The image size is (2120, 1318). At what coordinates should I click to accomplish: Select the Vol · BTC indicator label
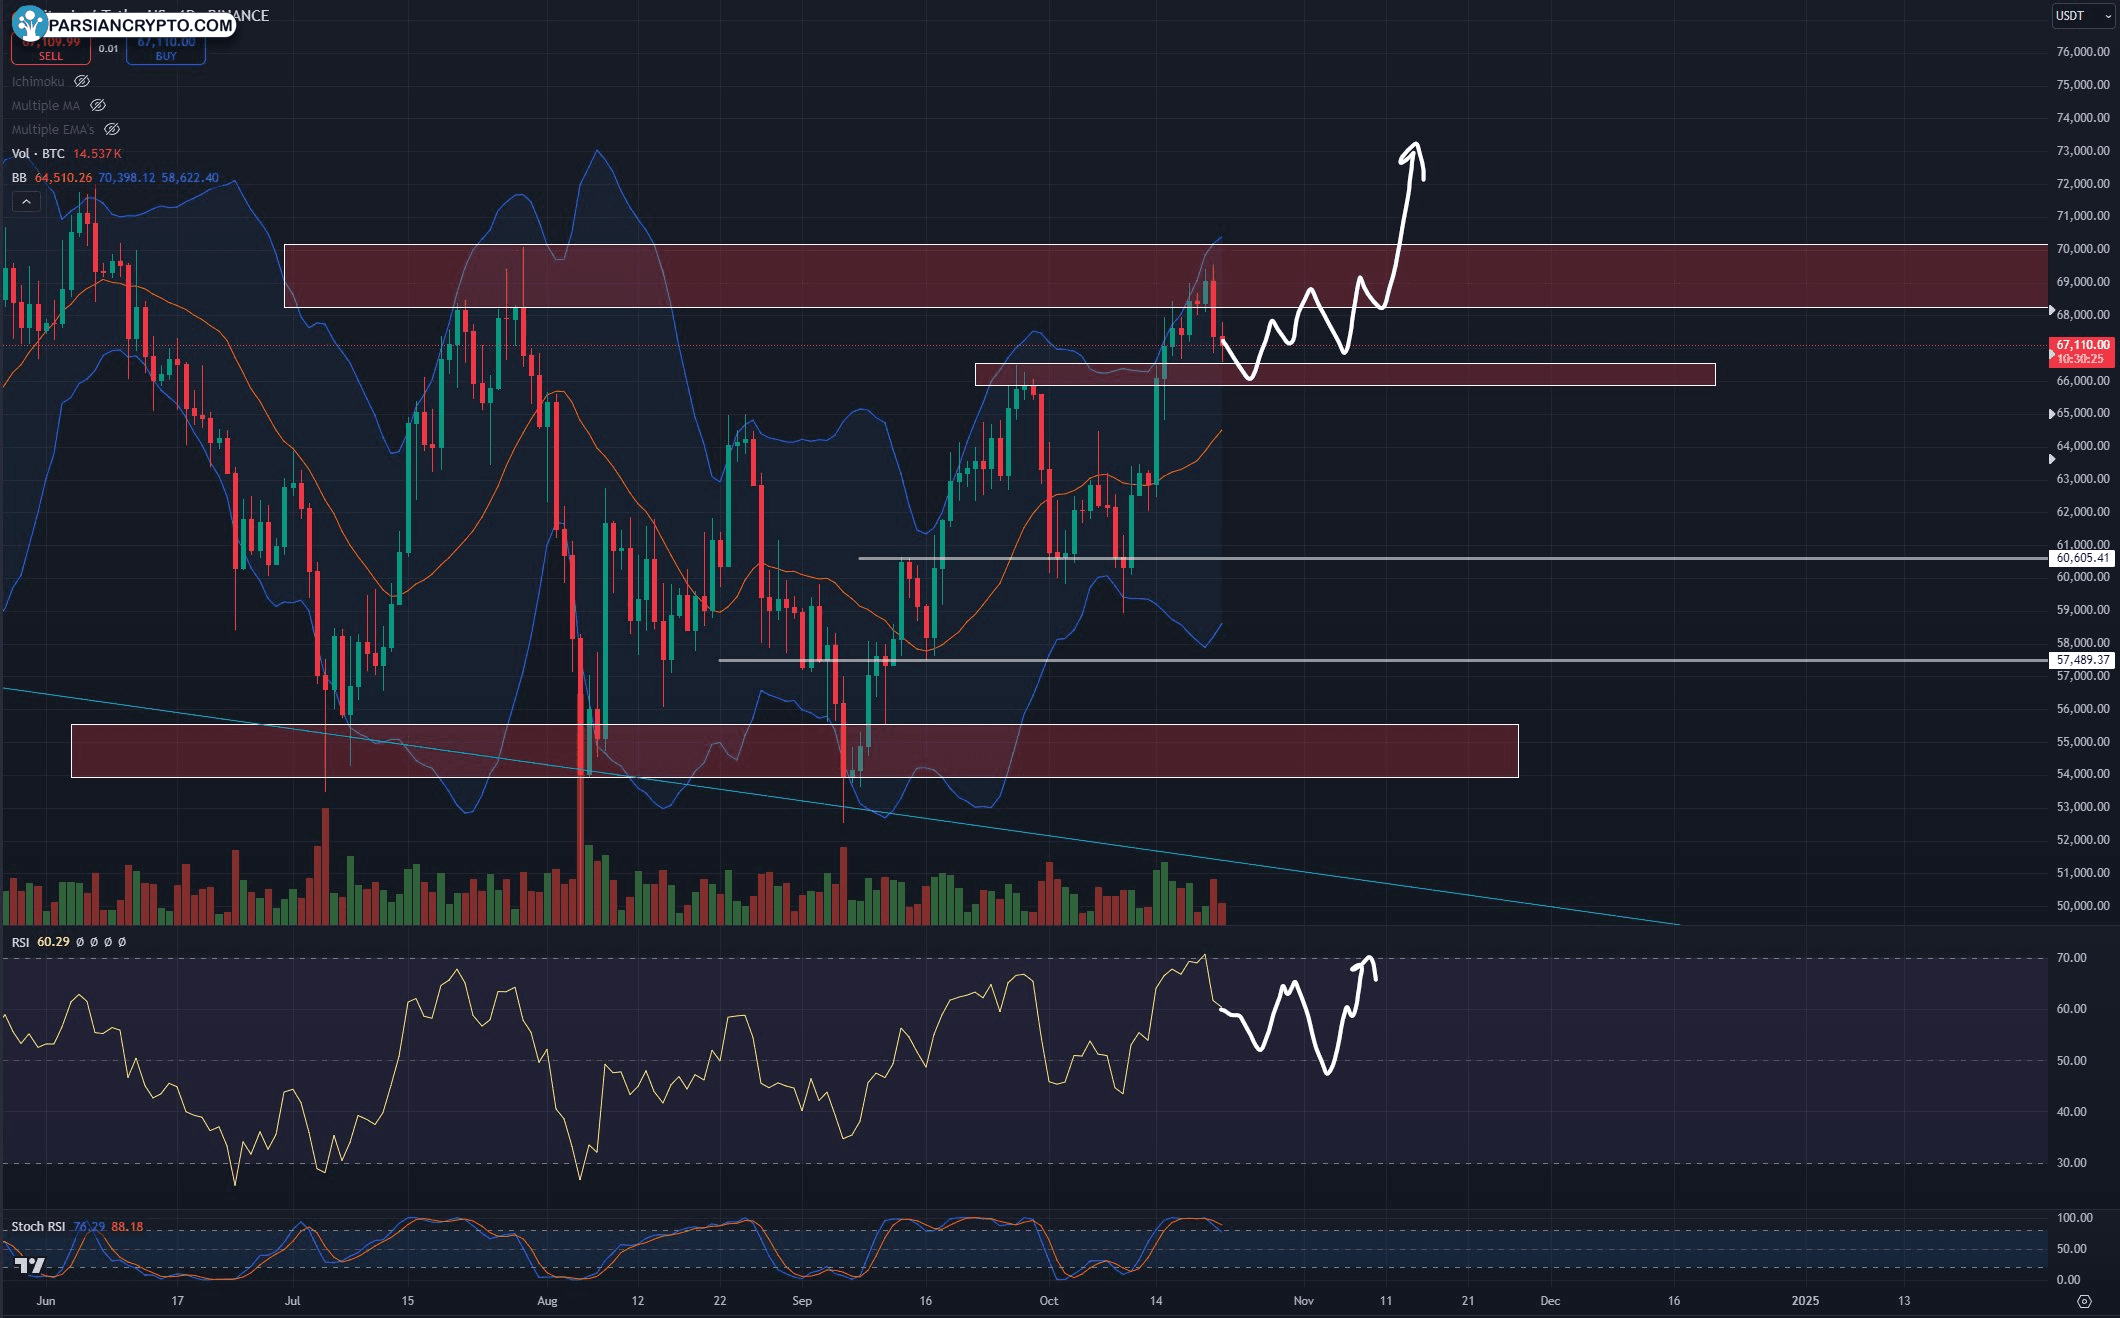coord(38,153)
